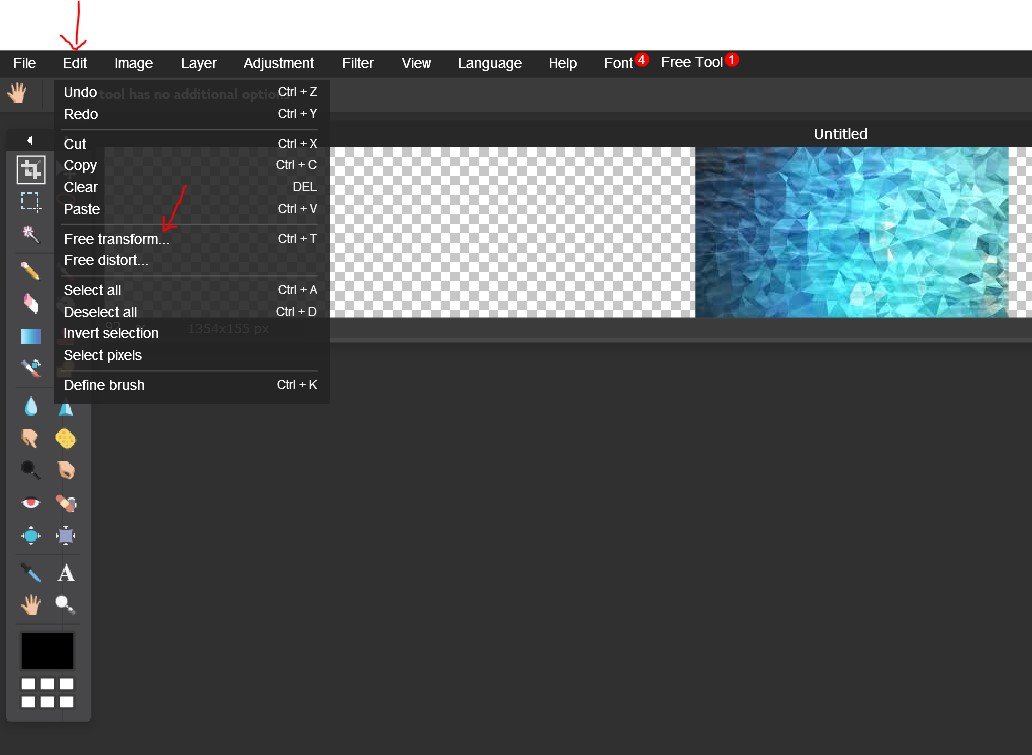The height and width of the screenshot is (755, 1032).
Task: Select the Type text tool
Action: pos(66,573)
